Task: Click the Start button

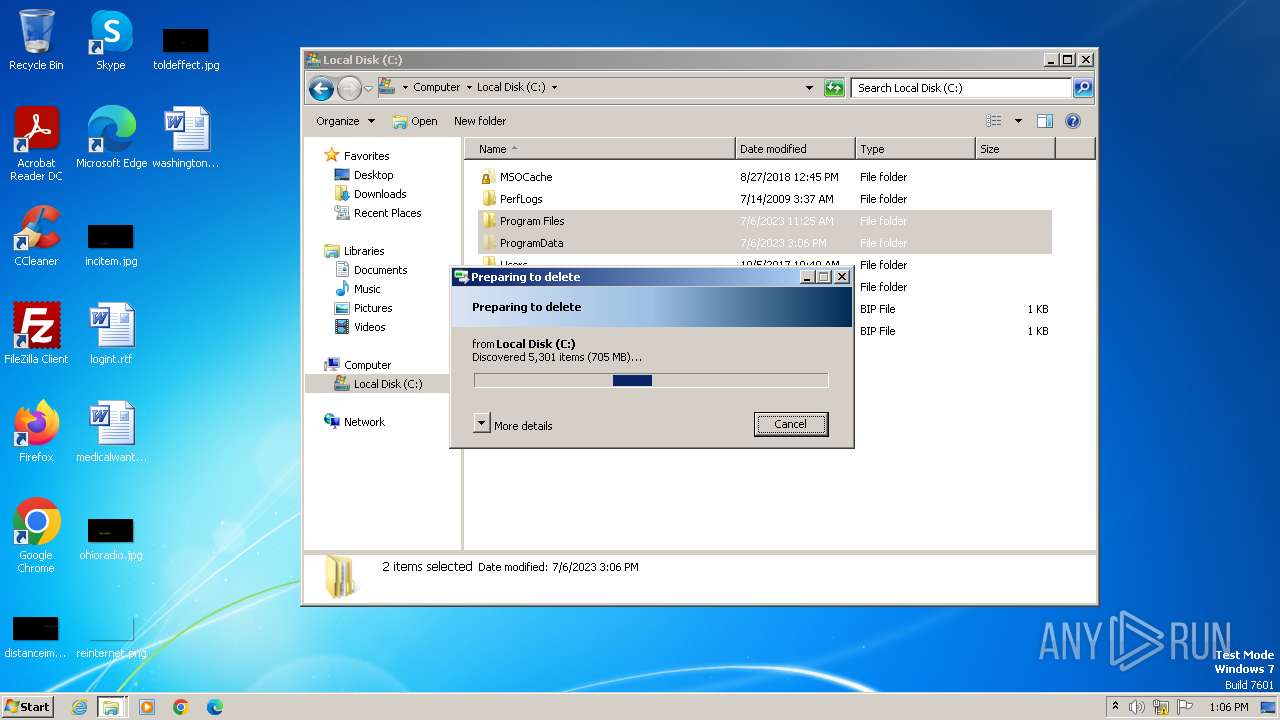Action: pos(27,706)
